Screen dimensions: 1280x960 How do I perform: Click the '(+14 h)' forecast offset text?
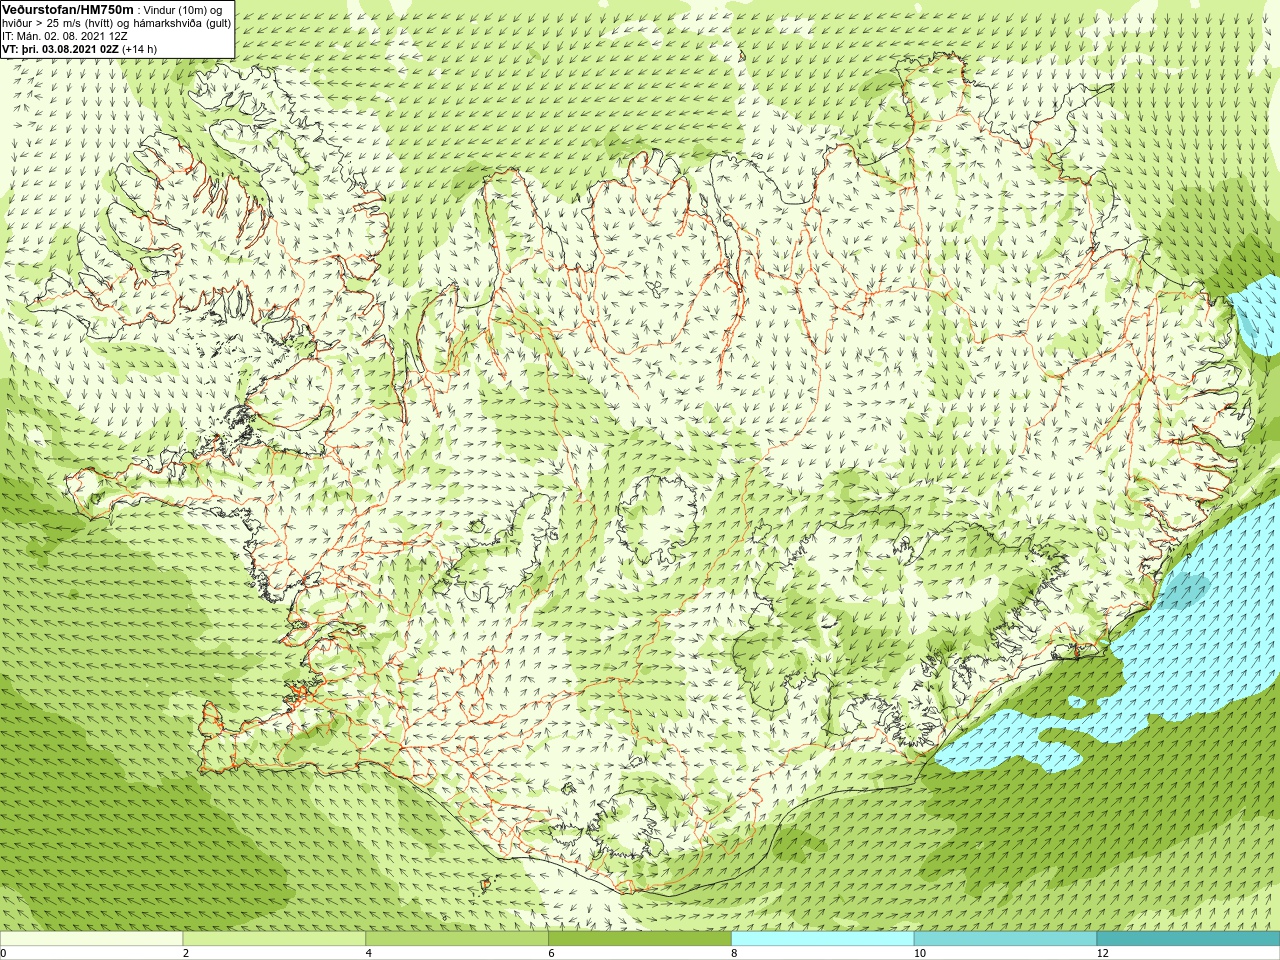click(x=139, y=49)
